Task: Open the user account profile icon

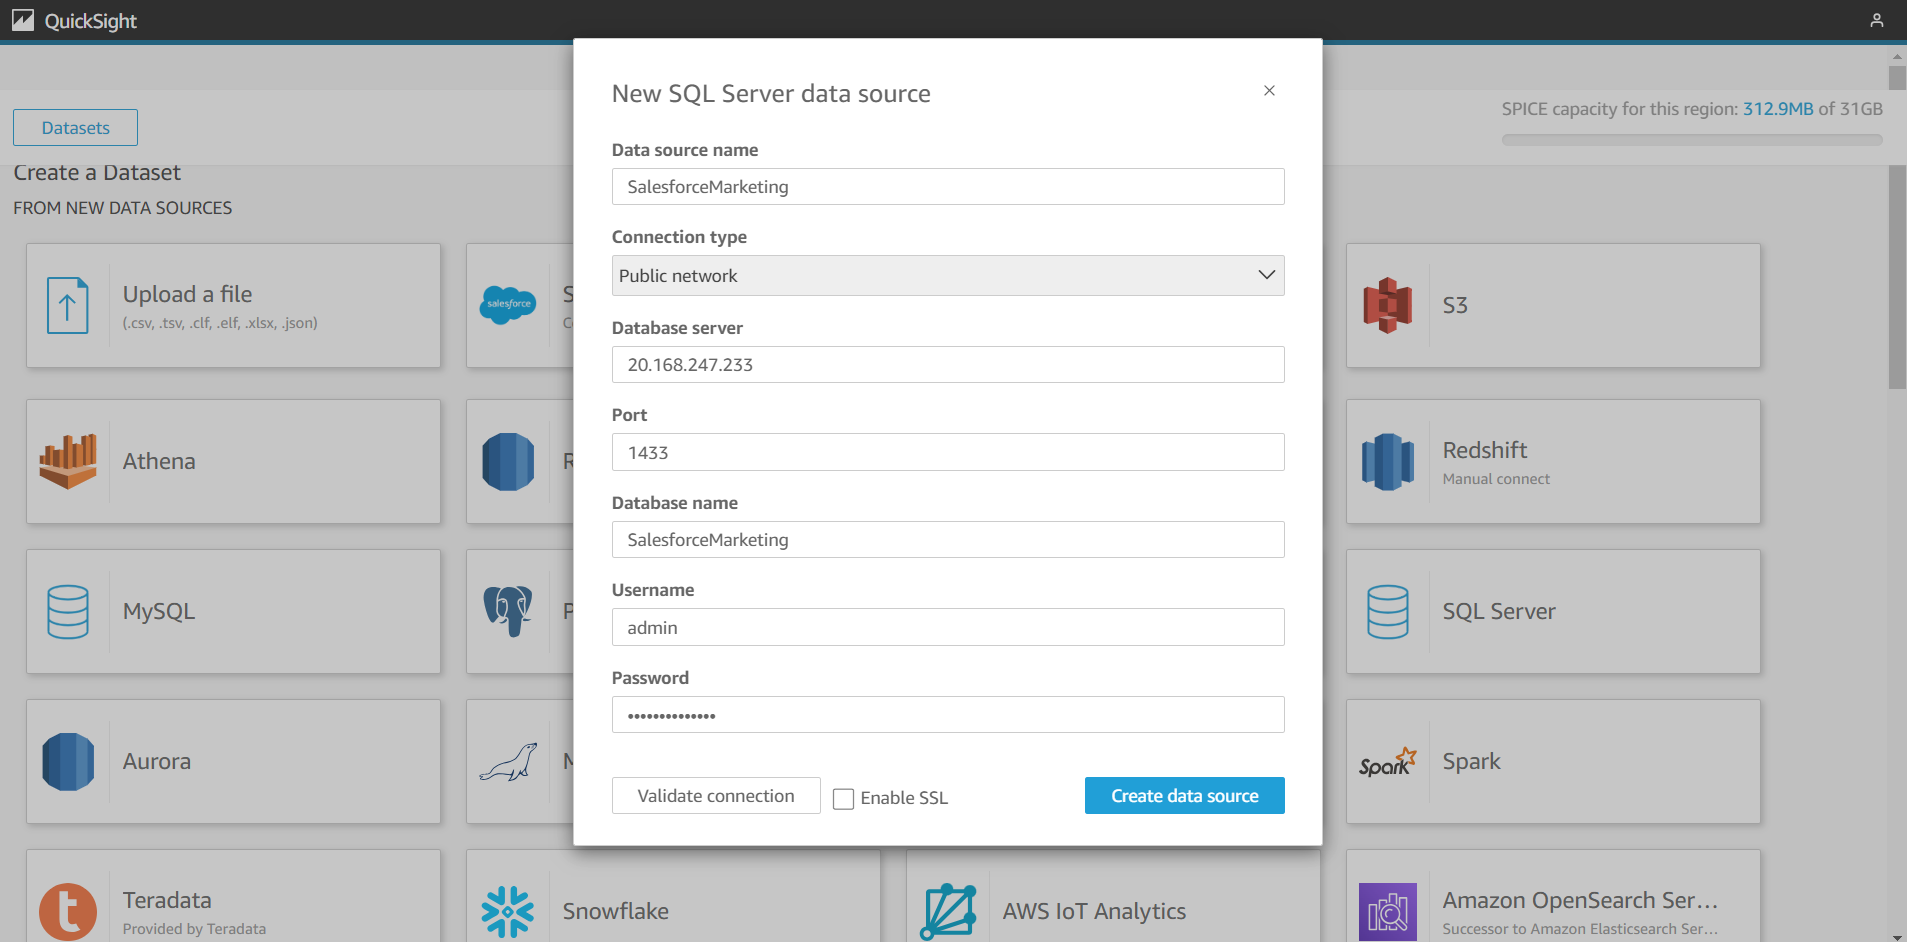Action: (1877, 20)
